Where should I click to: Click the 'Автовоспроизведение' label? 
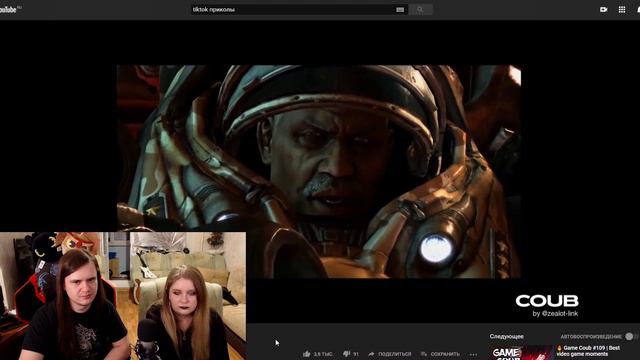coord(591,336)
